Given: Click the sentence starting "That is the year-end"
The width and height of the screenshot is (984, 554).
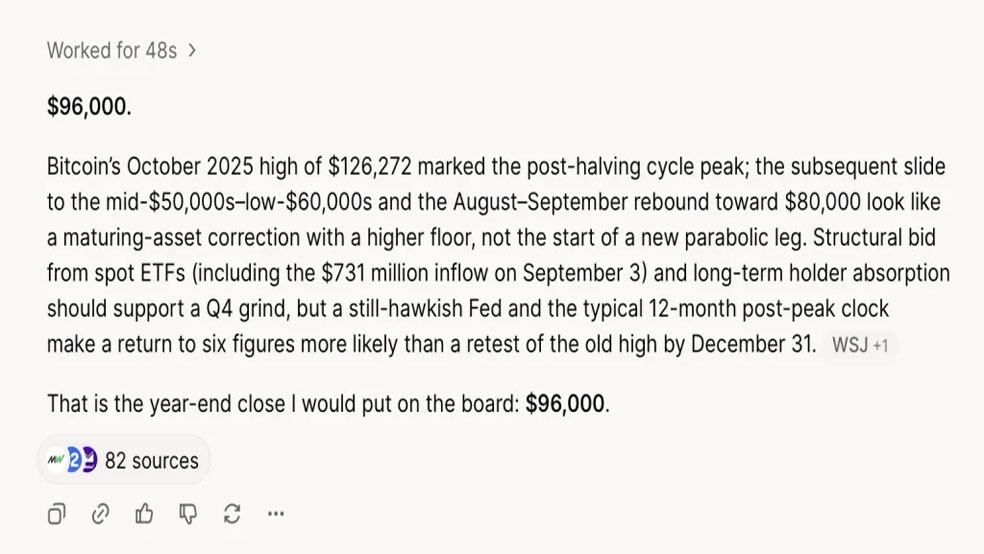Looking at the screenshot, I should [328, 403].
